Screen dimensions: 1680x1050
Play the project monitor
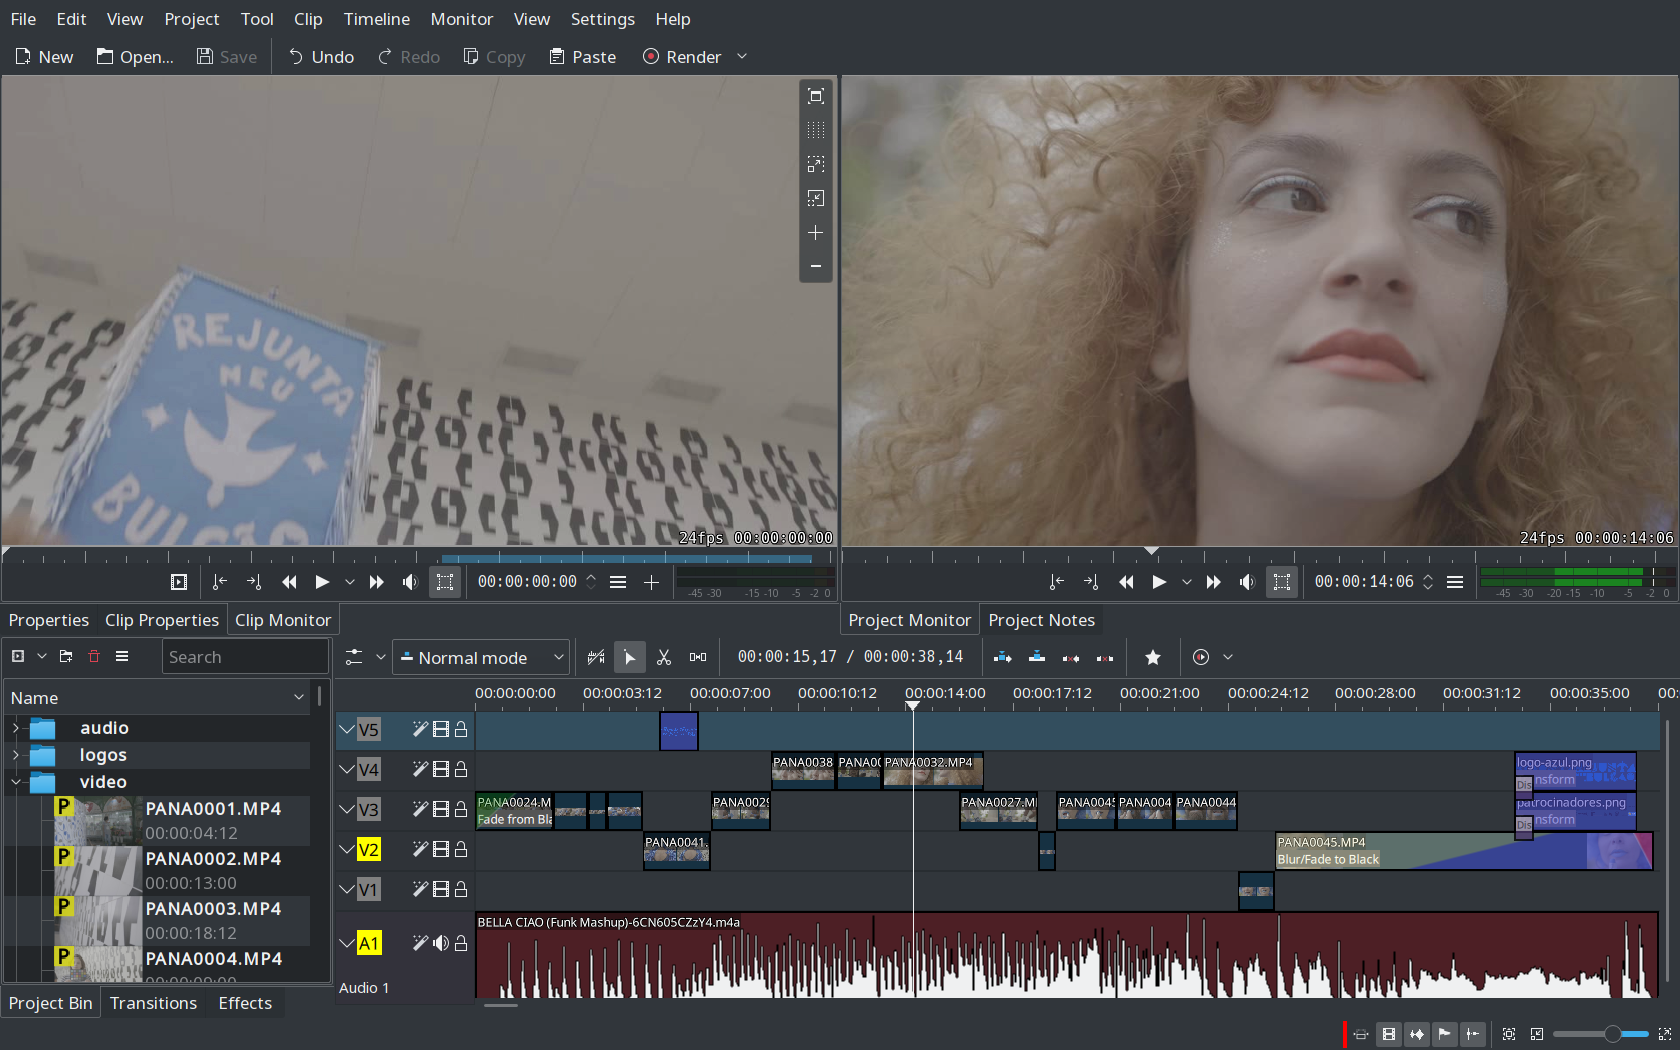coord(1159,582)
